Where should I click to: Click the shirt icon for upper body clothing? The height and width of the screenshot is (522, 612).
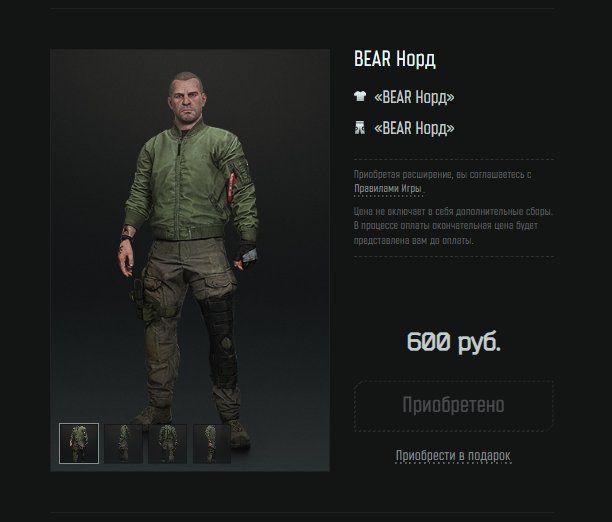coord(360,96)
